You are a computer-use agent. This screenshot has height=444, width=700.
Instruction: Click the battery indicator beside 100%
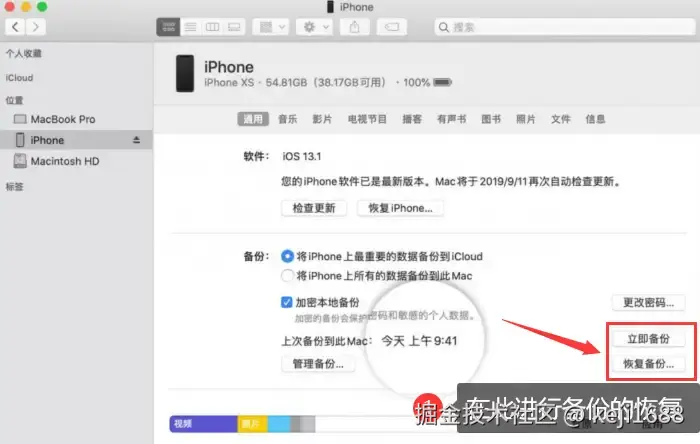442,82
